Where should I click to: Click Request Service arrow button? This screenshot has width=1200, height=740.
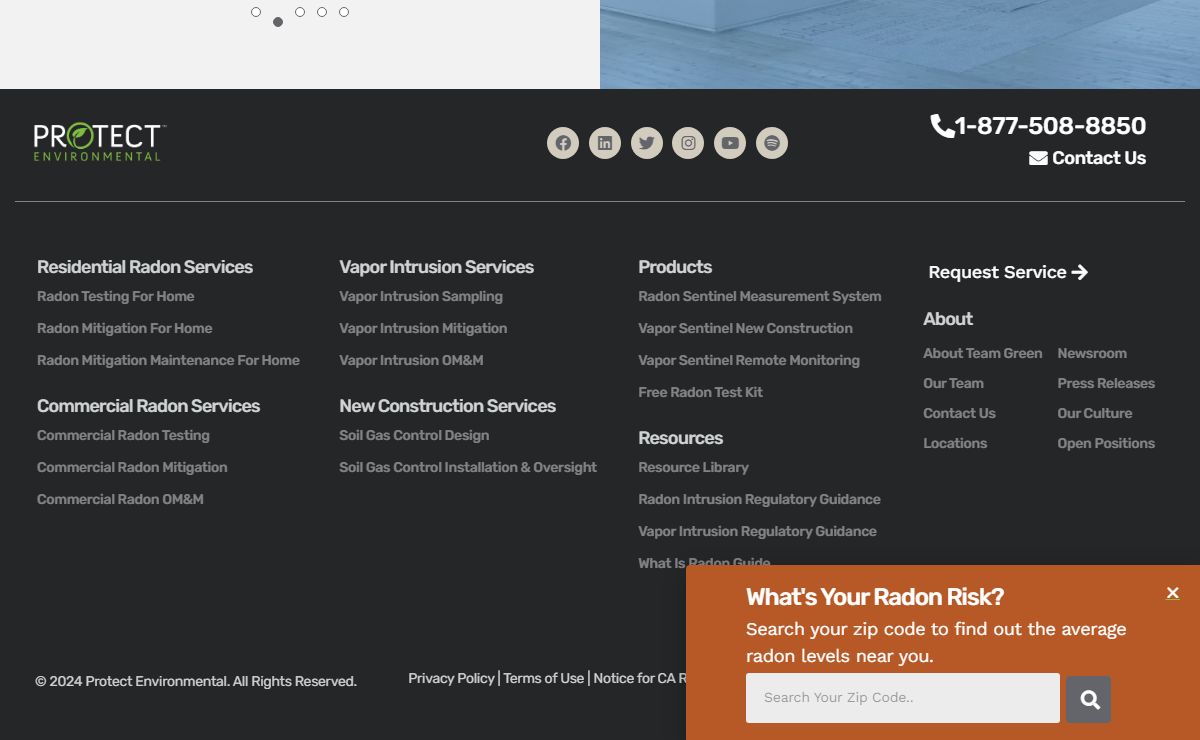coord(1008,272)
